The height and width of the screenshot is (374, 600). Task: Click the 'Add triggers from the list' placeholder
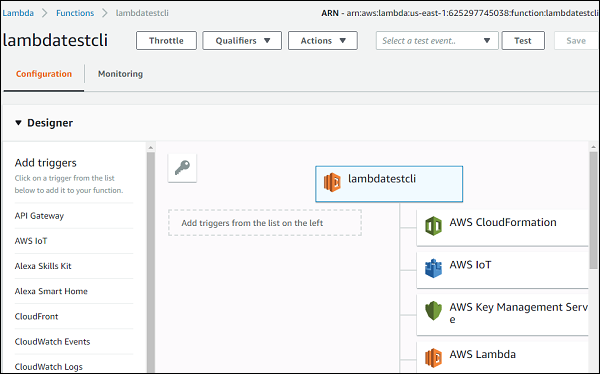click(x=265, y=223)
